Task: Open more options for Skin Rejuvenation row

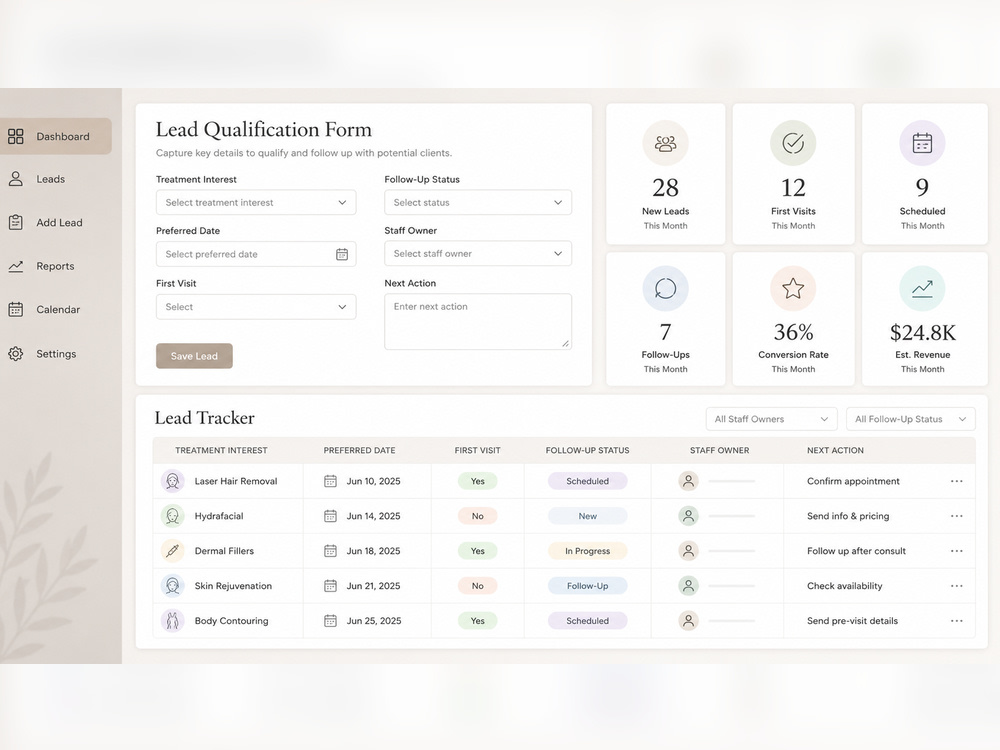Action: 956,585
